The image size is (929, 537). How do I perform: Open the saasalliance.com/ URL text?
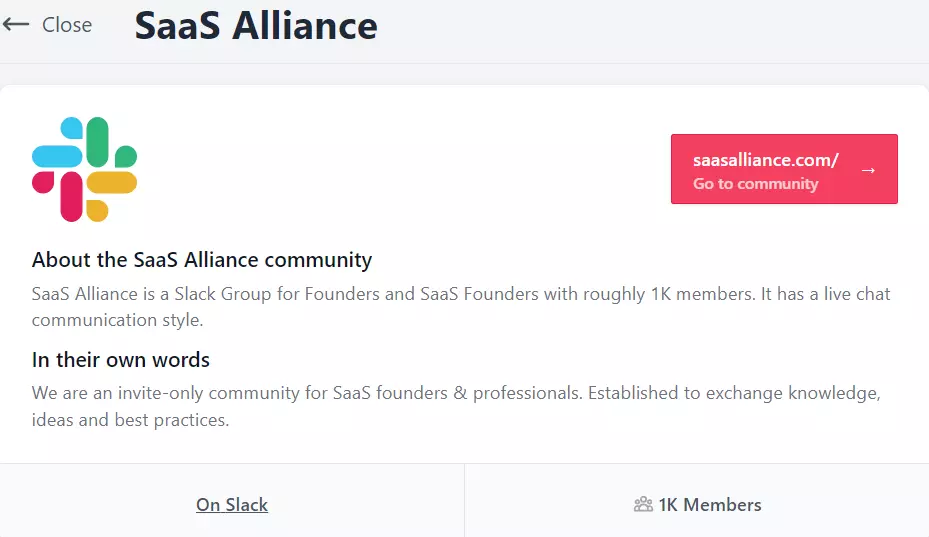point(765,160)
